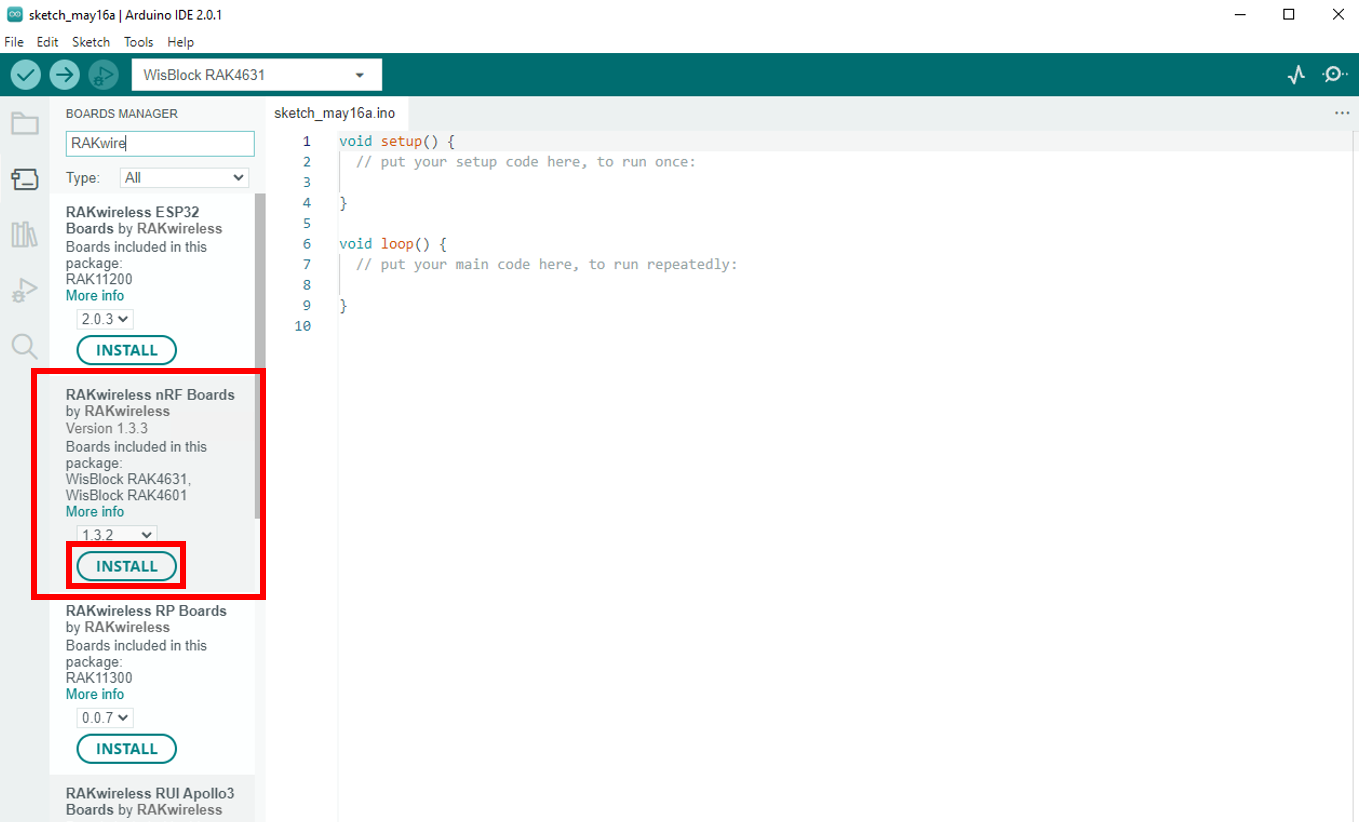Click the RAKwireless RUI Apollo3 Boards title
The width and height of the screenshot is (1359, 822).
coord(150,801)
